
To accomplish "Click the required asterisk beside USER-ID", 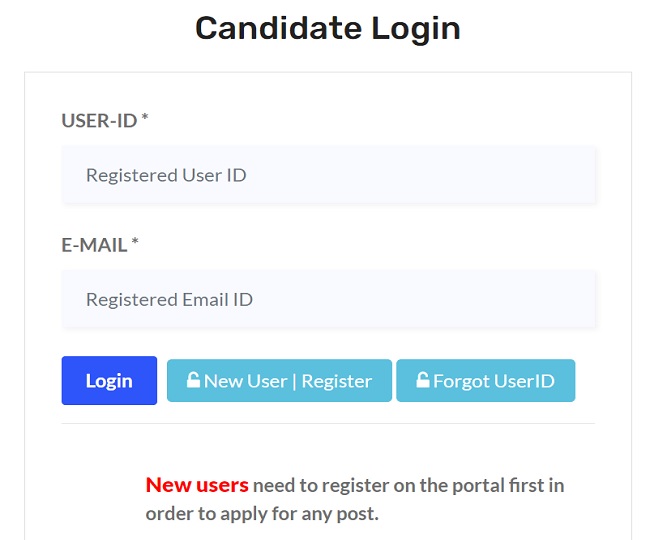I will point(144,119).
